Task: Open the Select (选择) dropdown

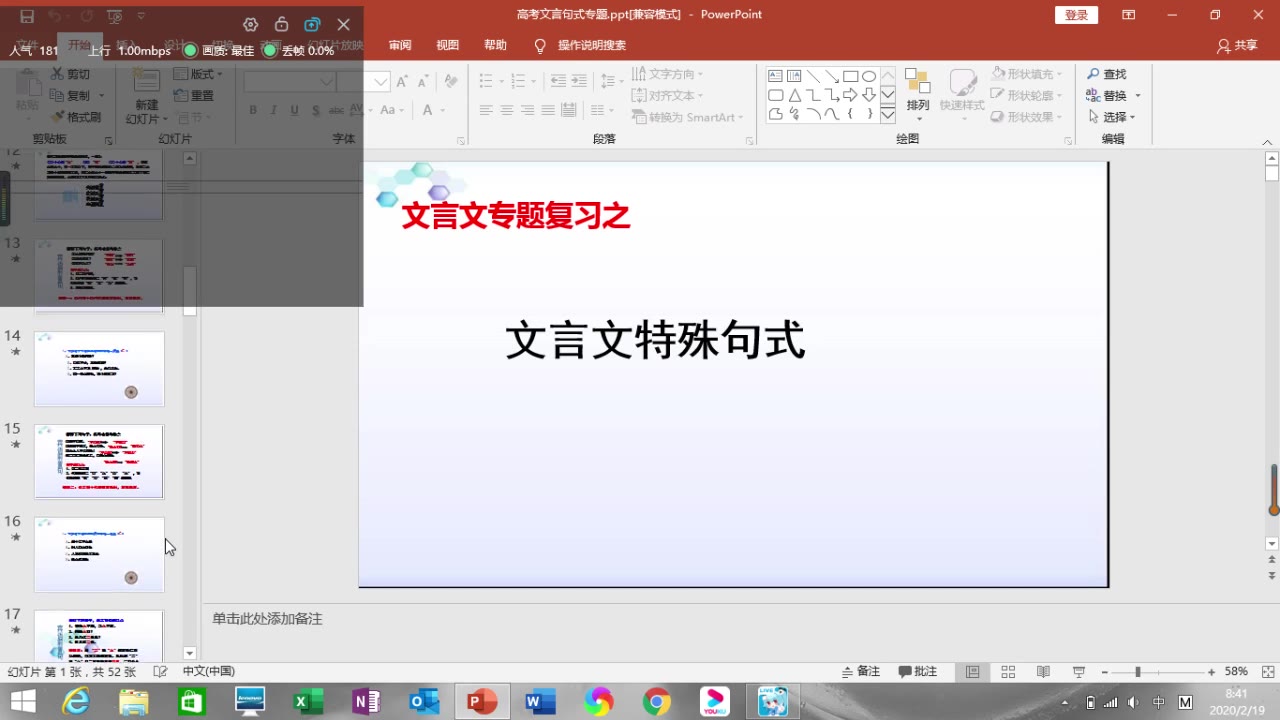Action: tap(1111, 117)
